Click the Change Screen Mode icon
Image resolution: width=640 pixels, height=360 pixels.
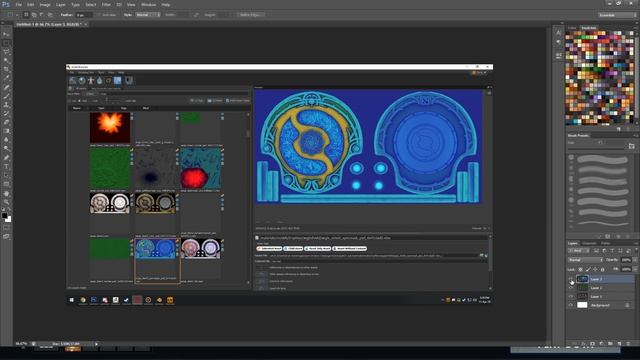[x=6, y=236]
